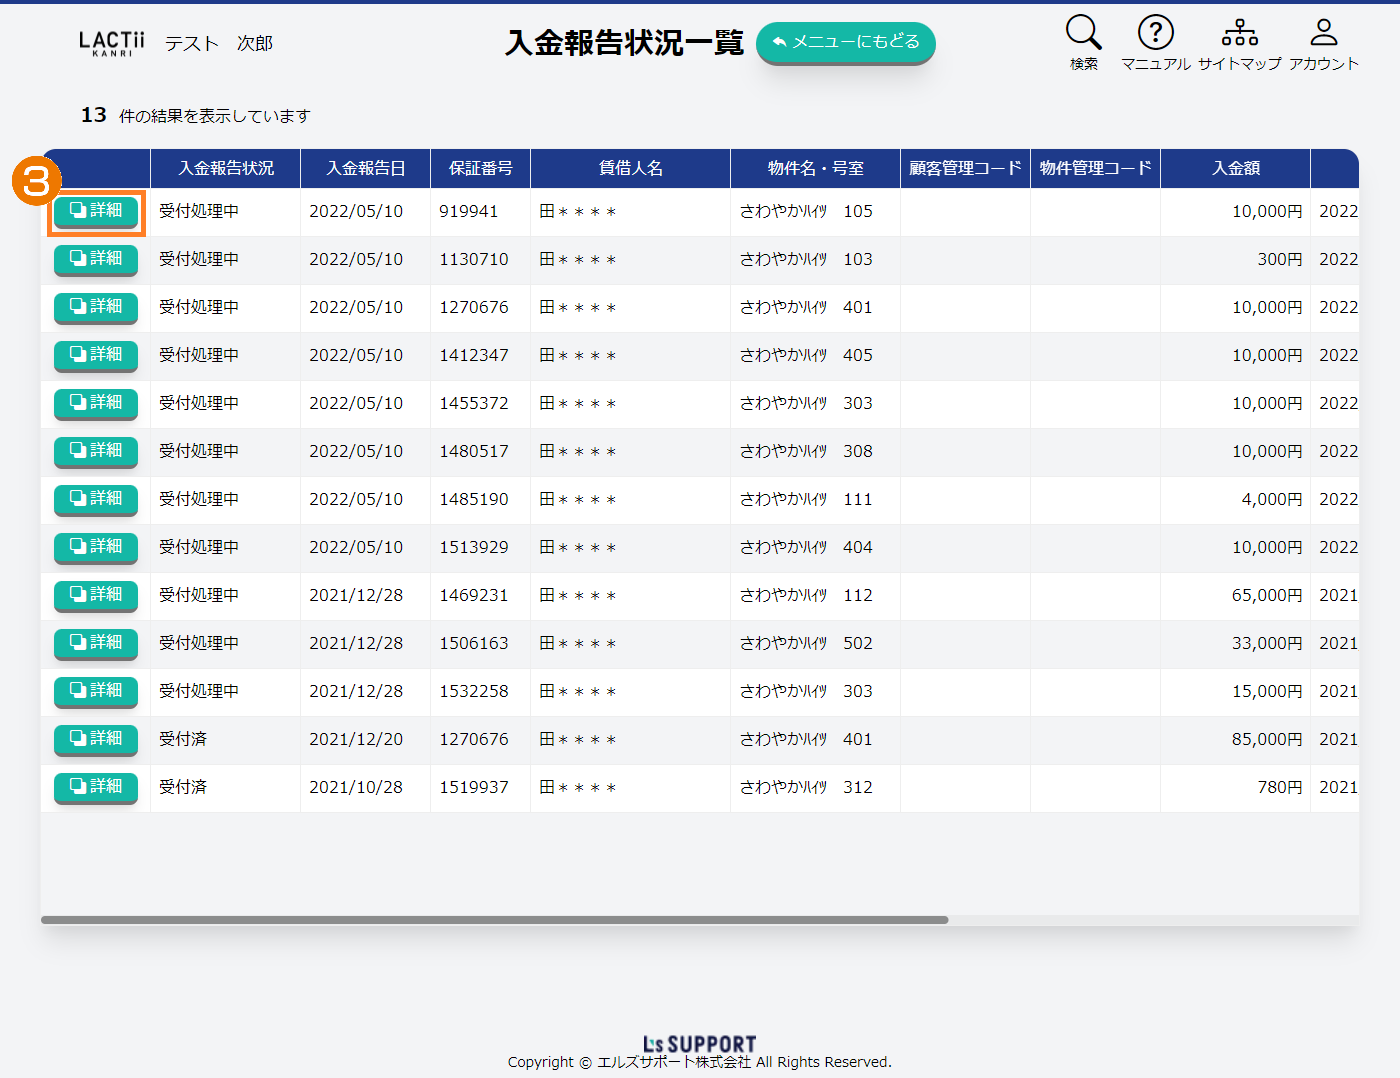The width and height of the screenshot is (1400, 1078).
Task: Click the 入金報告状況 column header
Action: point(225,168)
